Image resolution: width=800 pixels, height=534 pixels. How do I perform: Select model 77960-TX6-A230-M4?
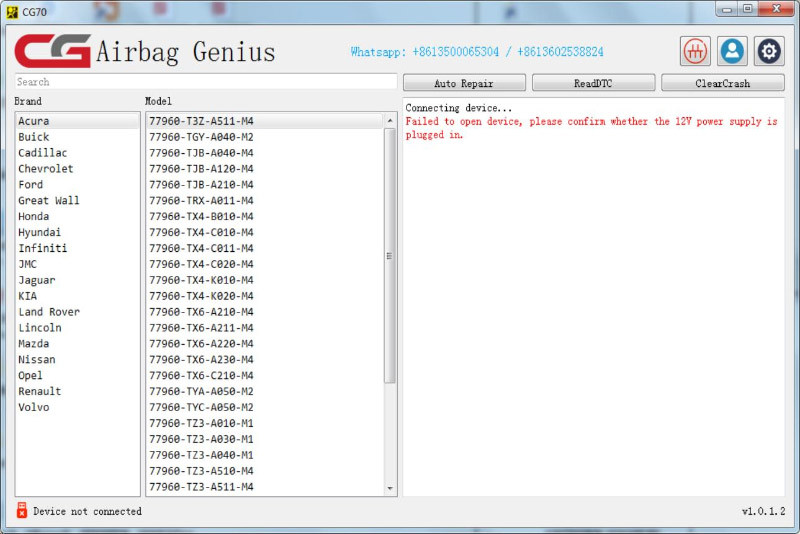tap(265, 360)
